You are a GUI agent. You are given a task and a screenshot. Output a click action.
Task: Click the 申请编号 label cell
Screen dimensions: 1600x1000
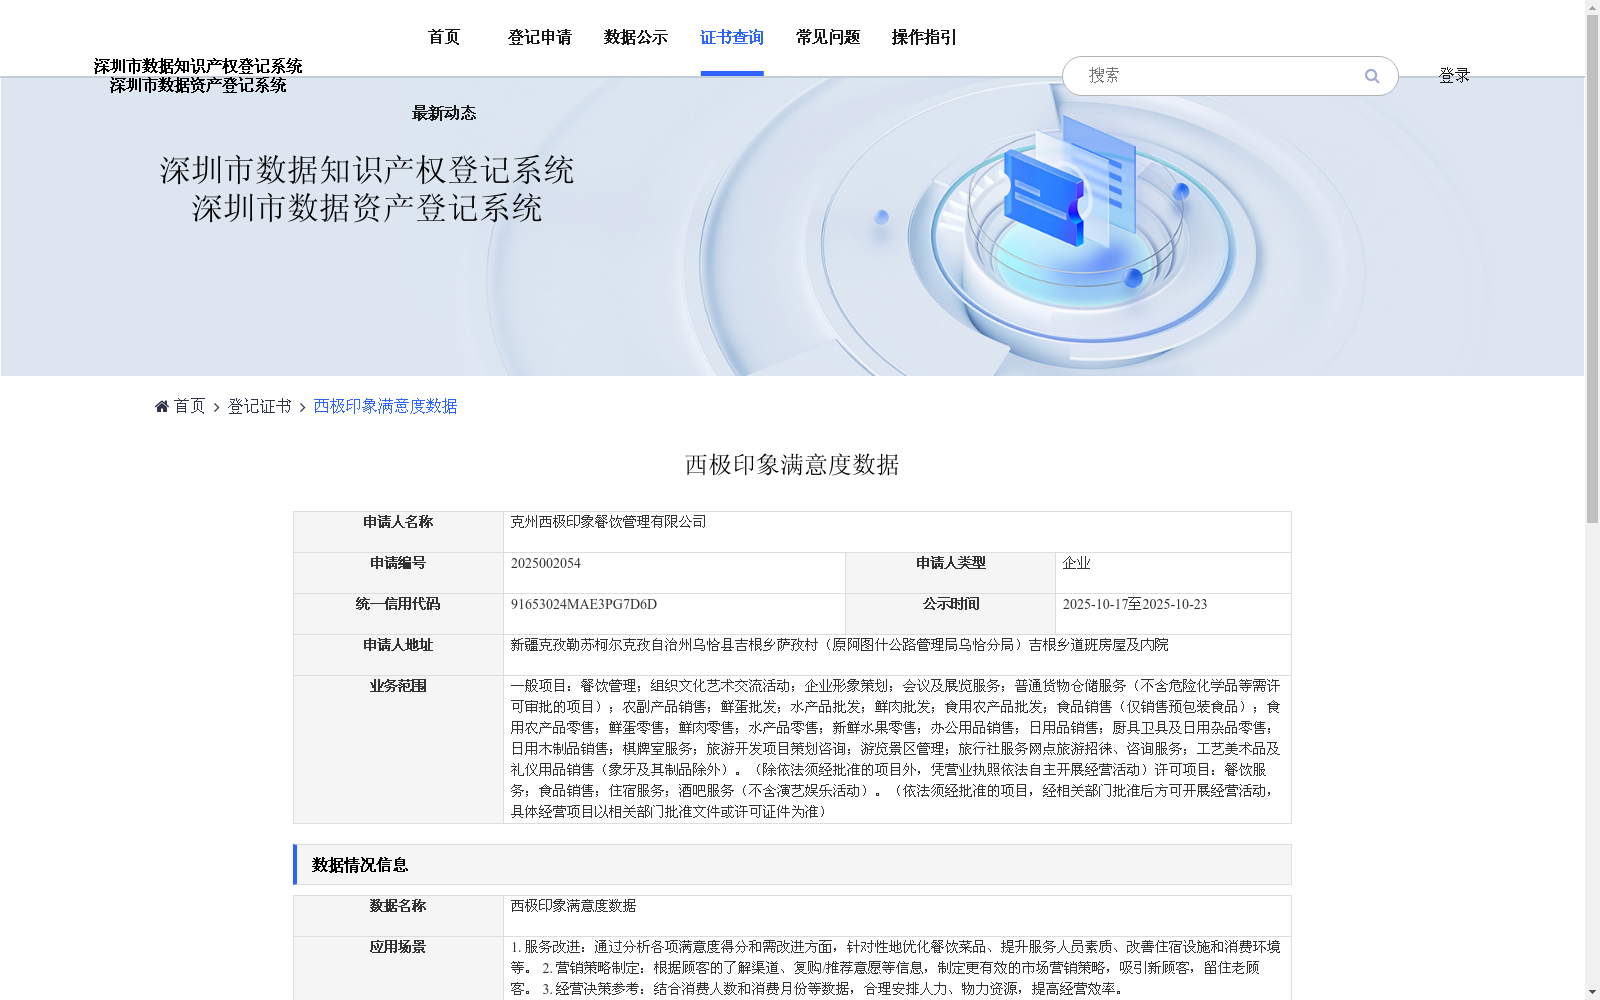398,573
